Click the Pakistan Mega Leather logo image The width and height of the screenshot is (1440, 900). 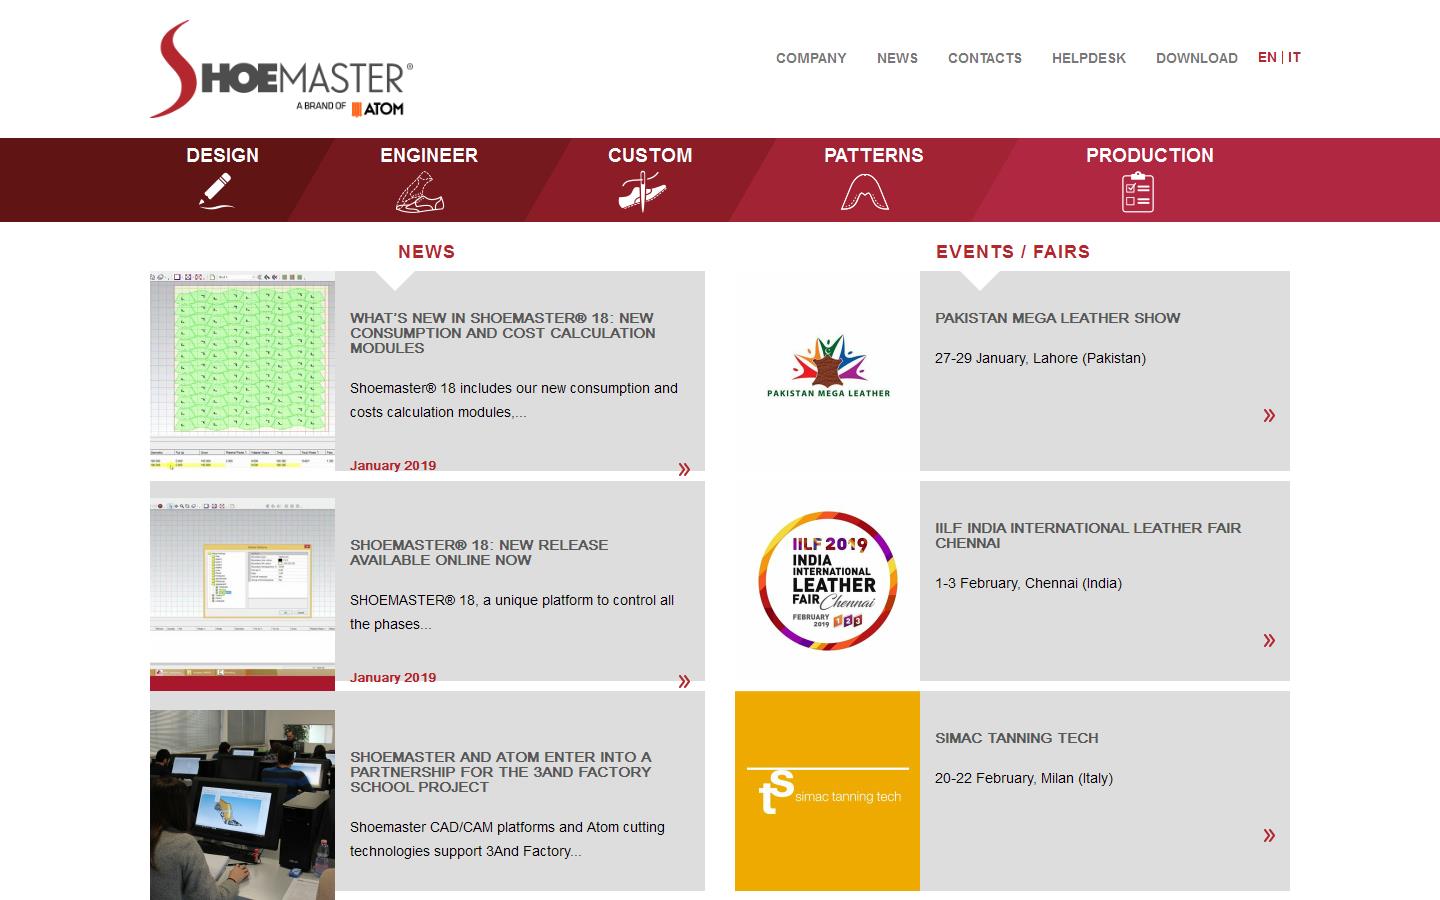(x=828, y=367)
